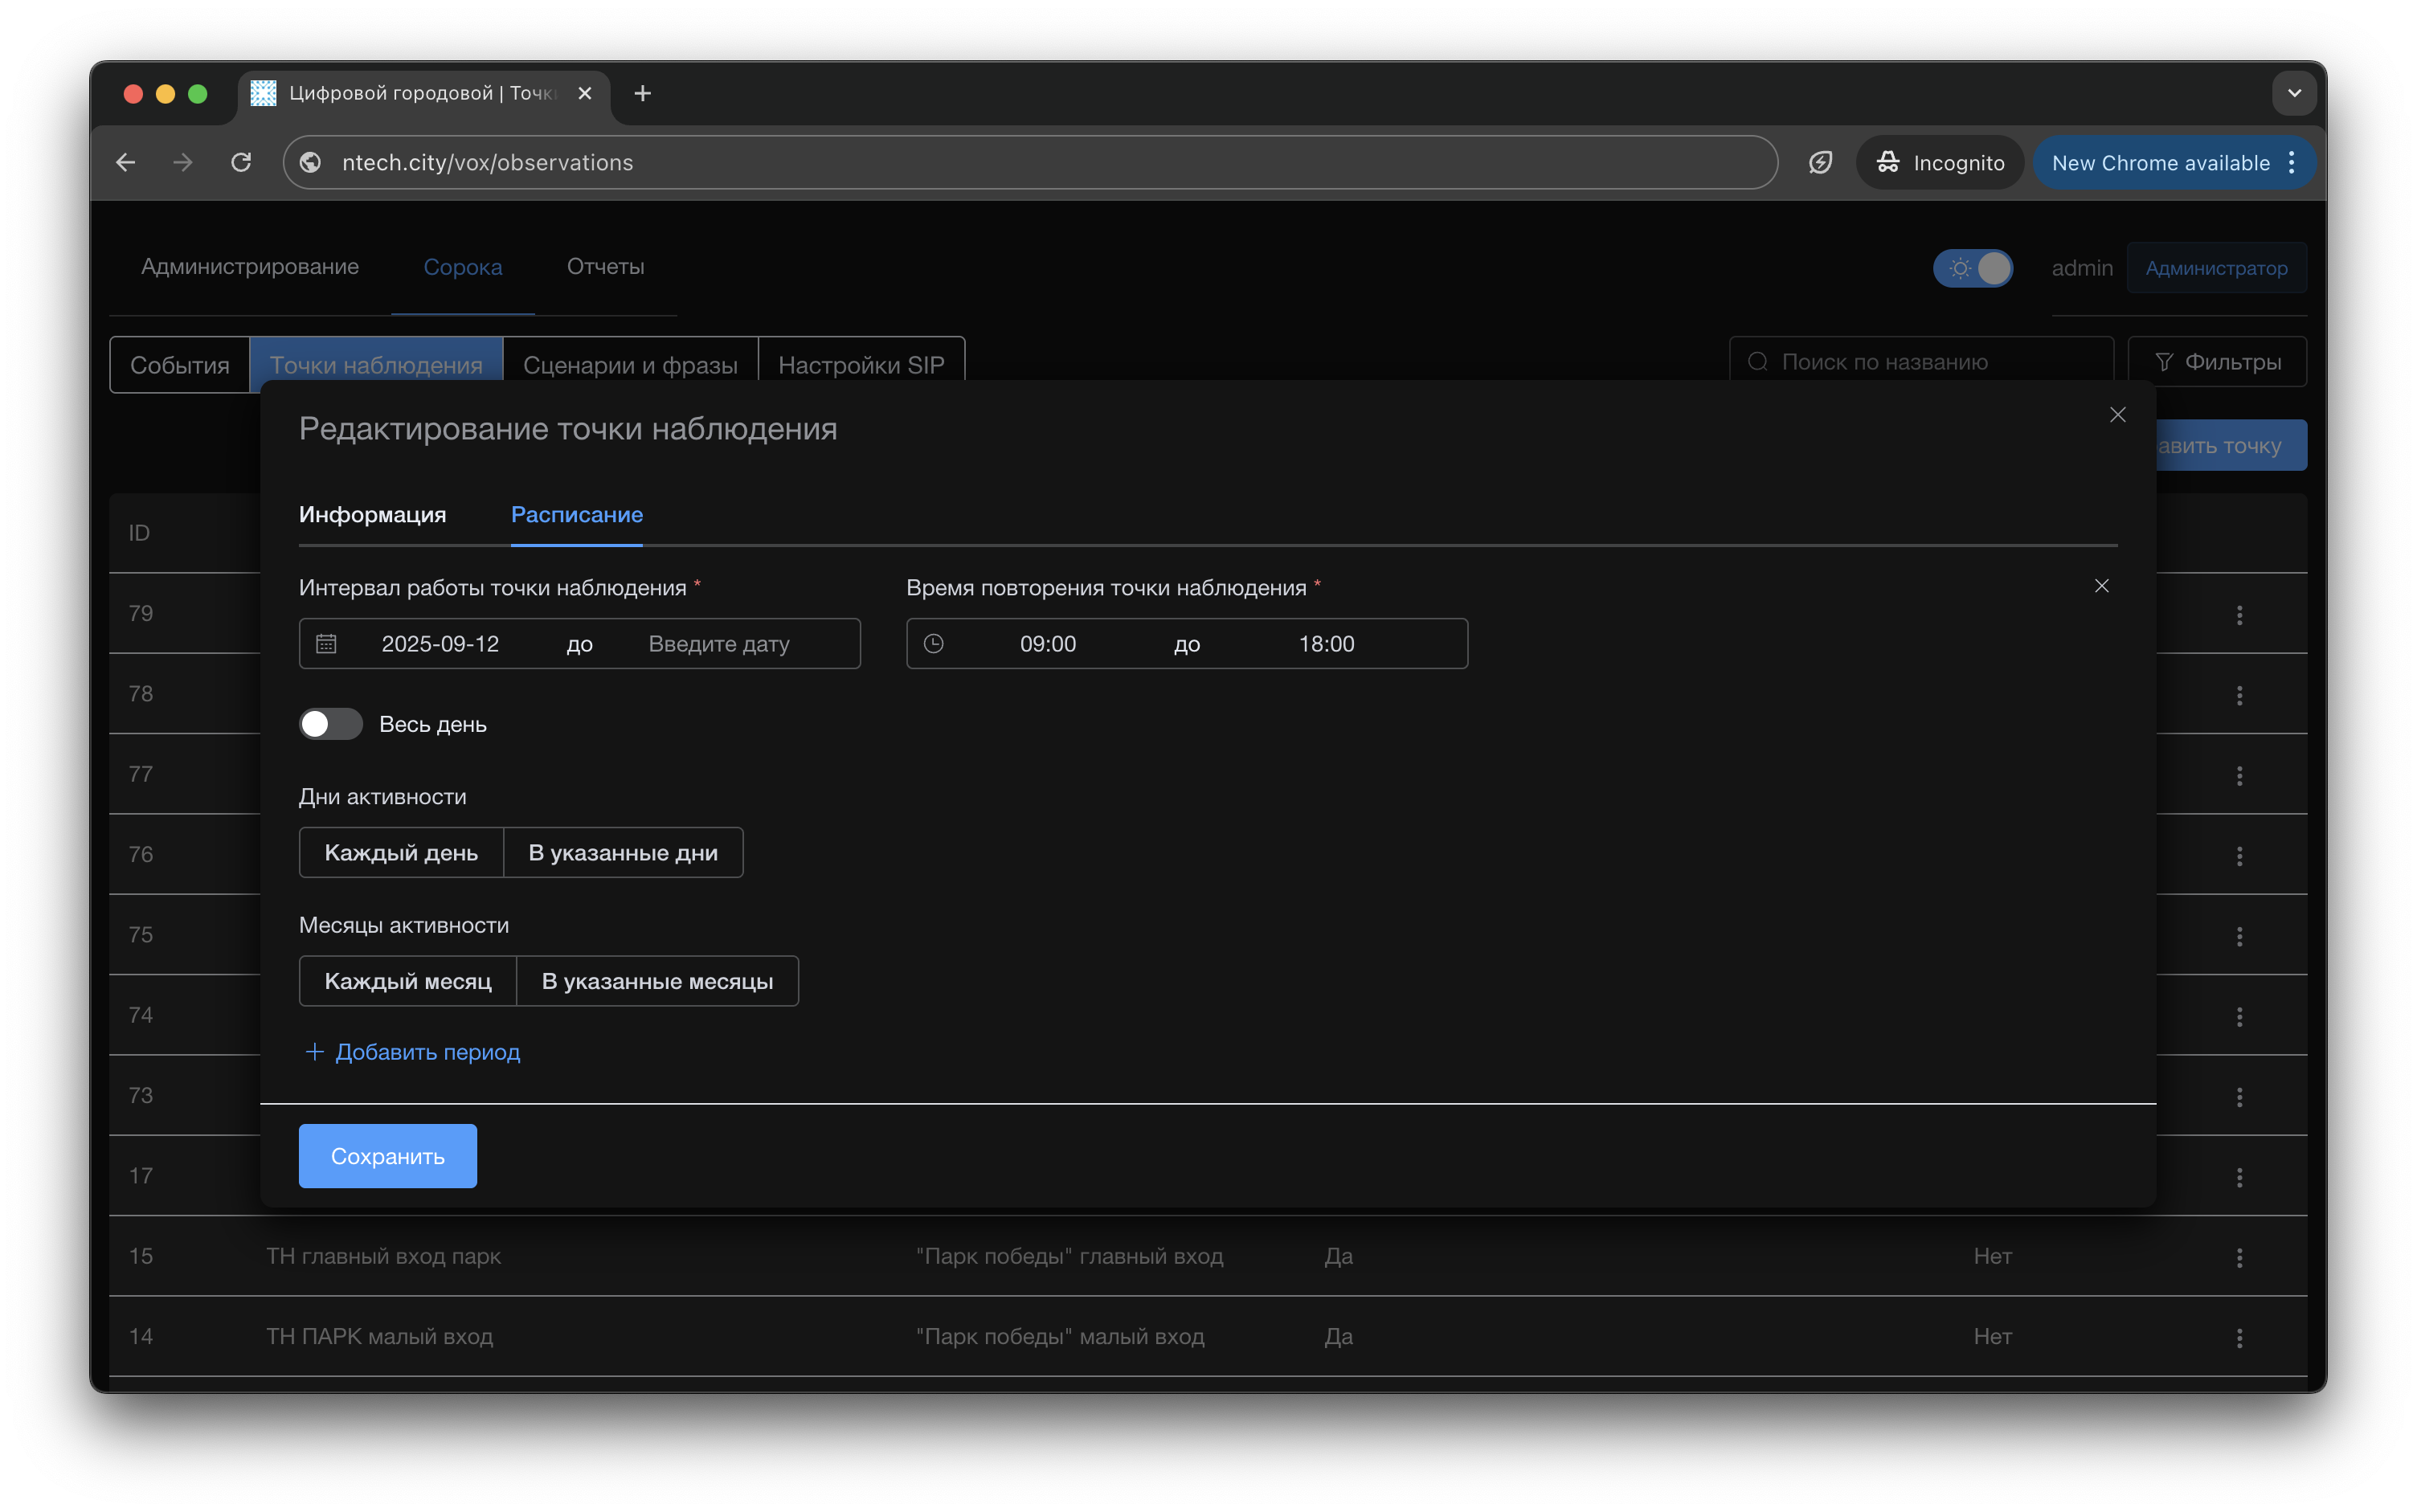
Task: Open a new browser tab
Action: 643,94
